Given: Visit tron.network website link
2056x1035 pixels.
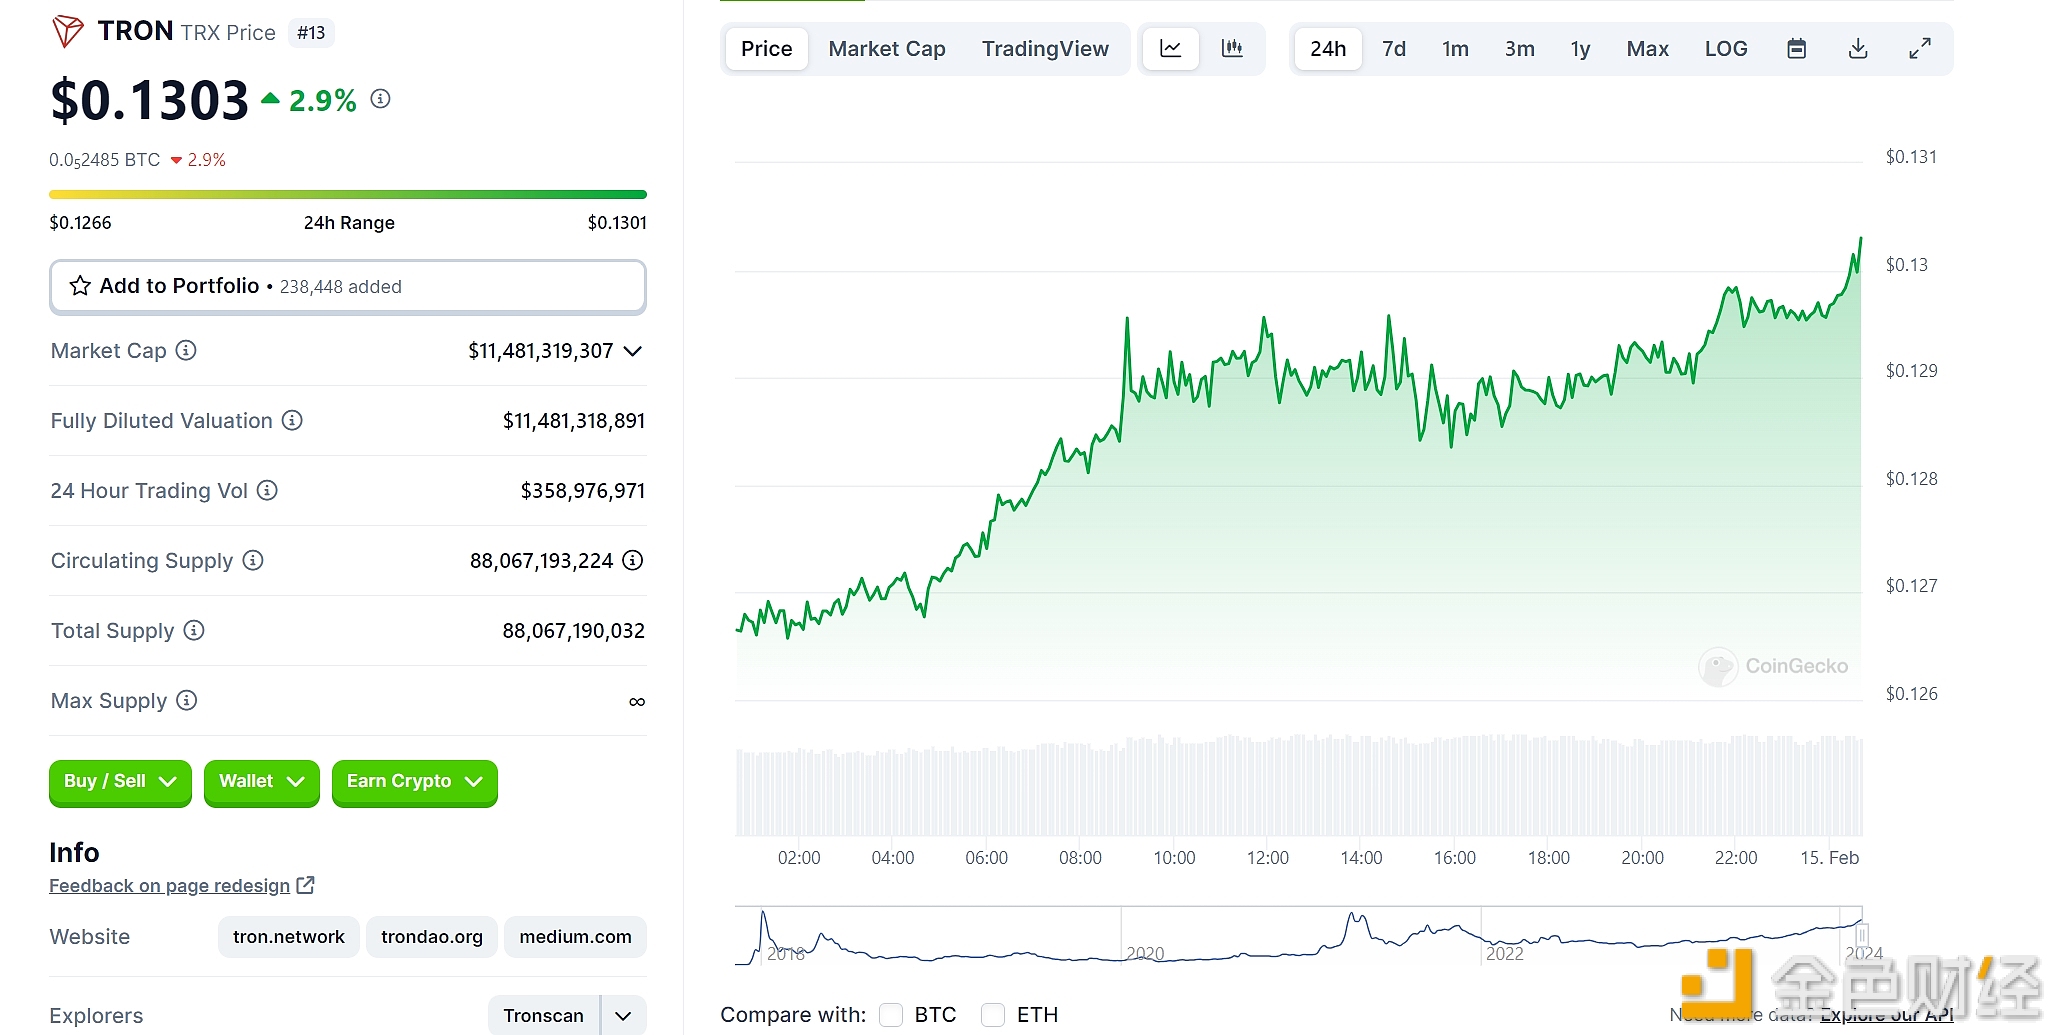Looking at the screenshot, I should click(x=289, y=937).
